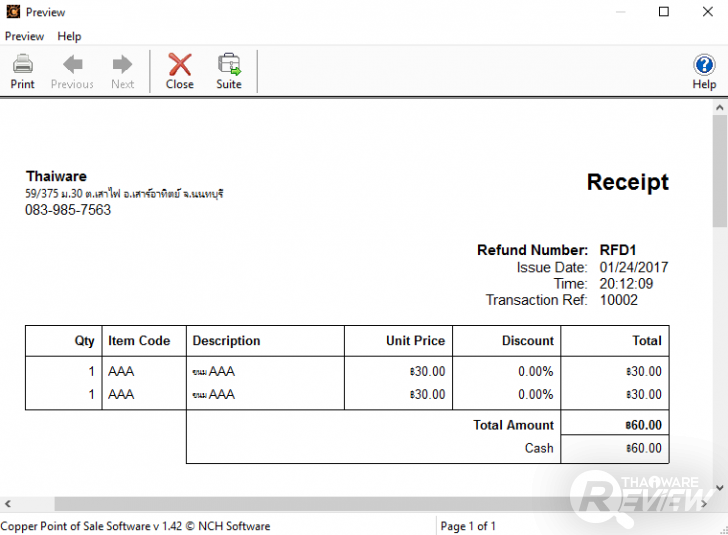The image size is (728, 535).
Task: Click the "Description" column header
Action: coord(226,341)
